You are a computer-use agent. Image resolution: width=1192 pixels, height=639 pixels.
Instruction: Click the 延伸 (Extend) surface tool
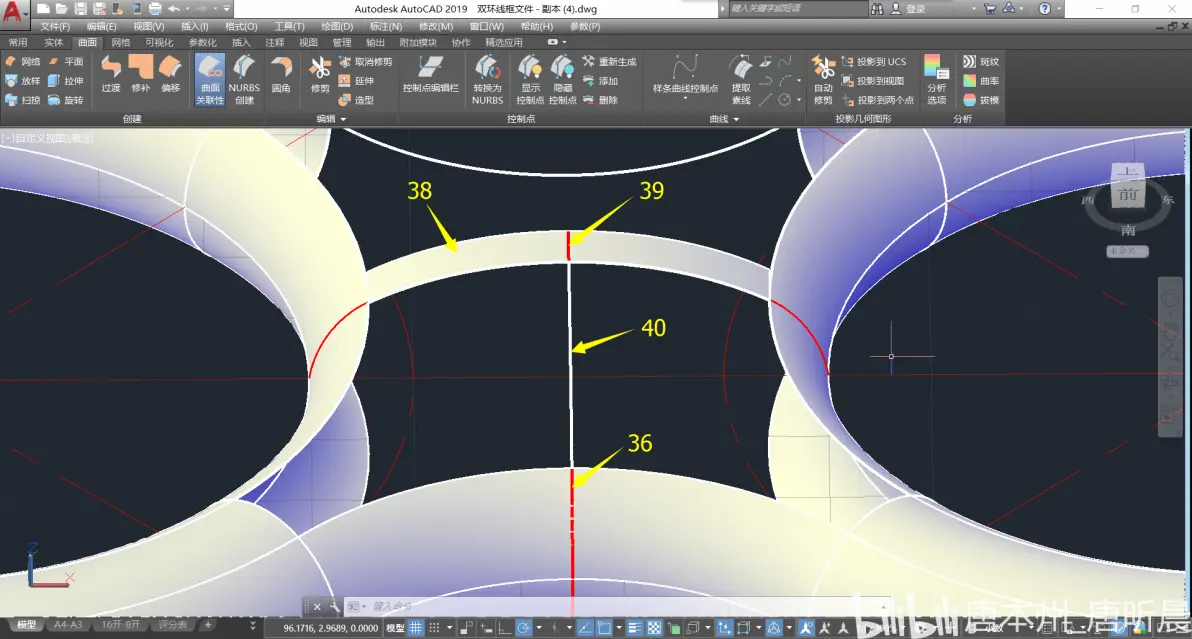(357, 81)
